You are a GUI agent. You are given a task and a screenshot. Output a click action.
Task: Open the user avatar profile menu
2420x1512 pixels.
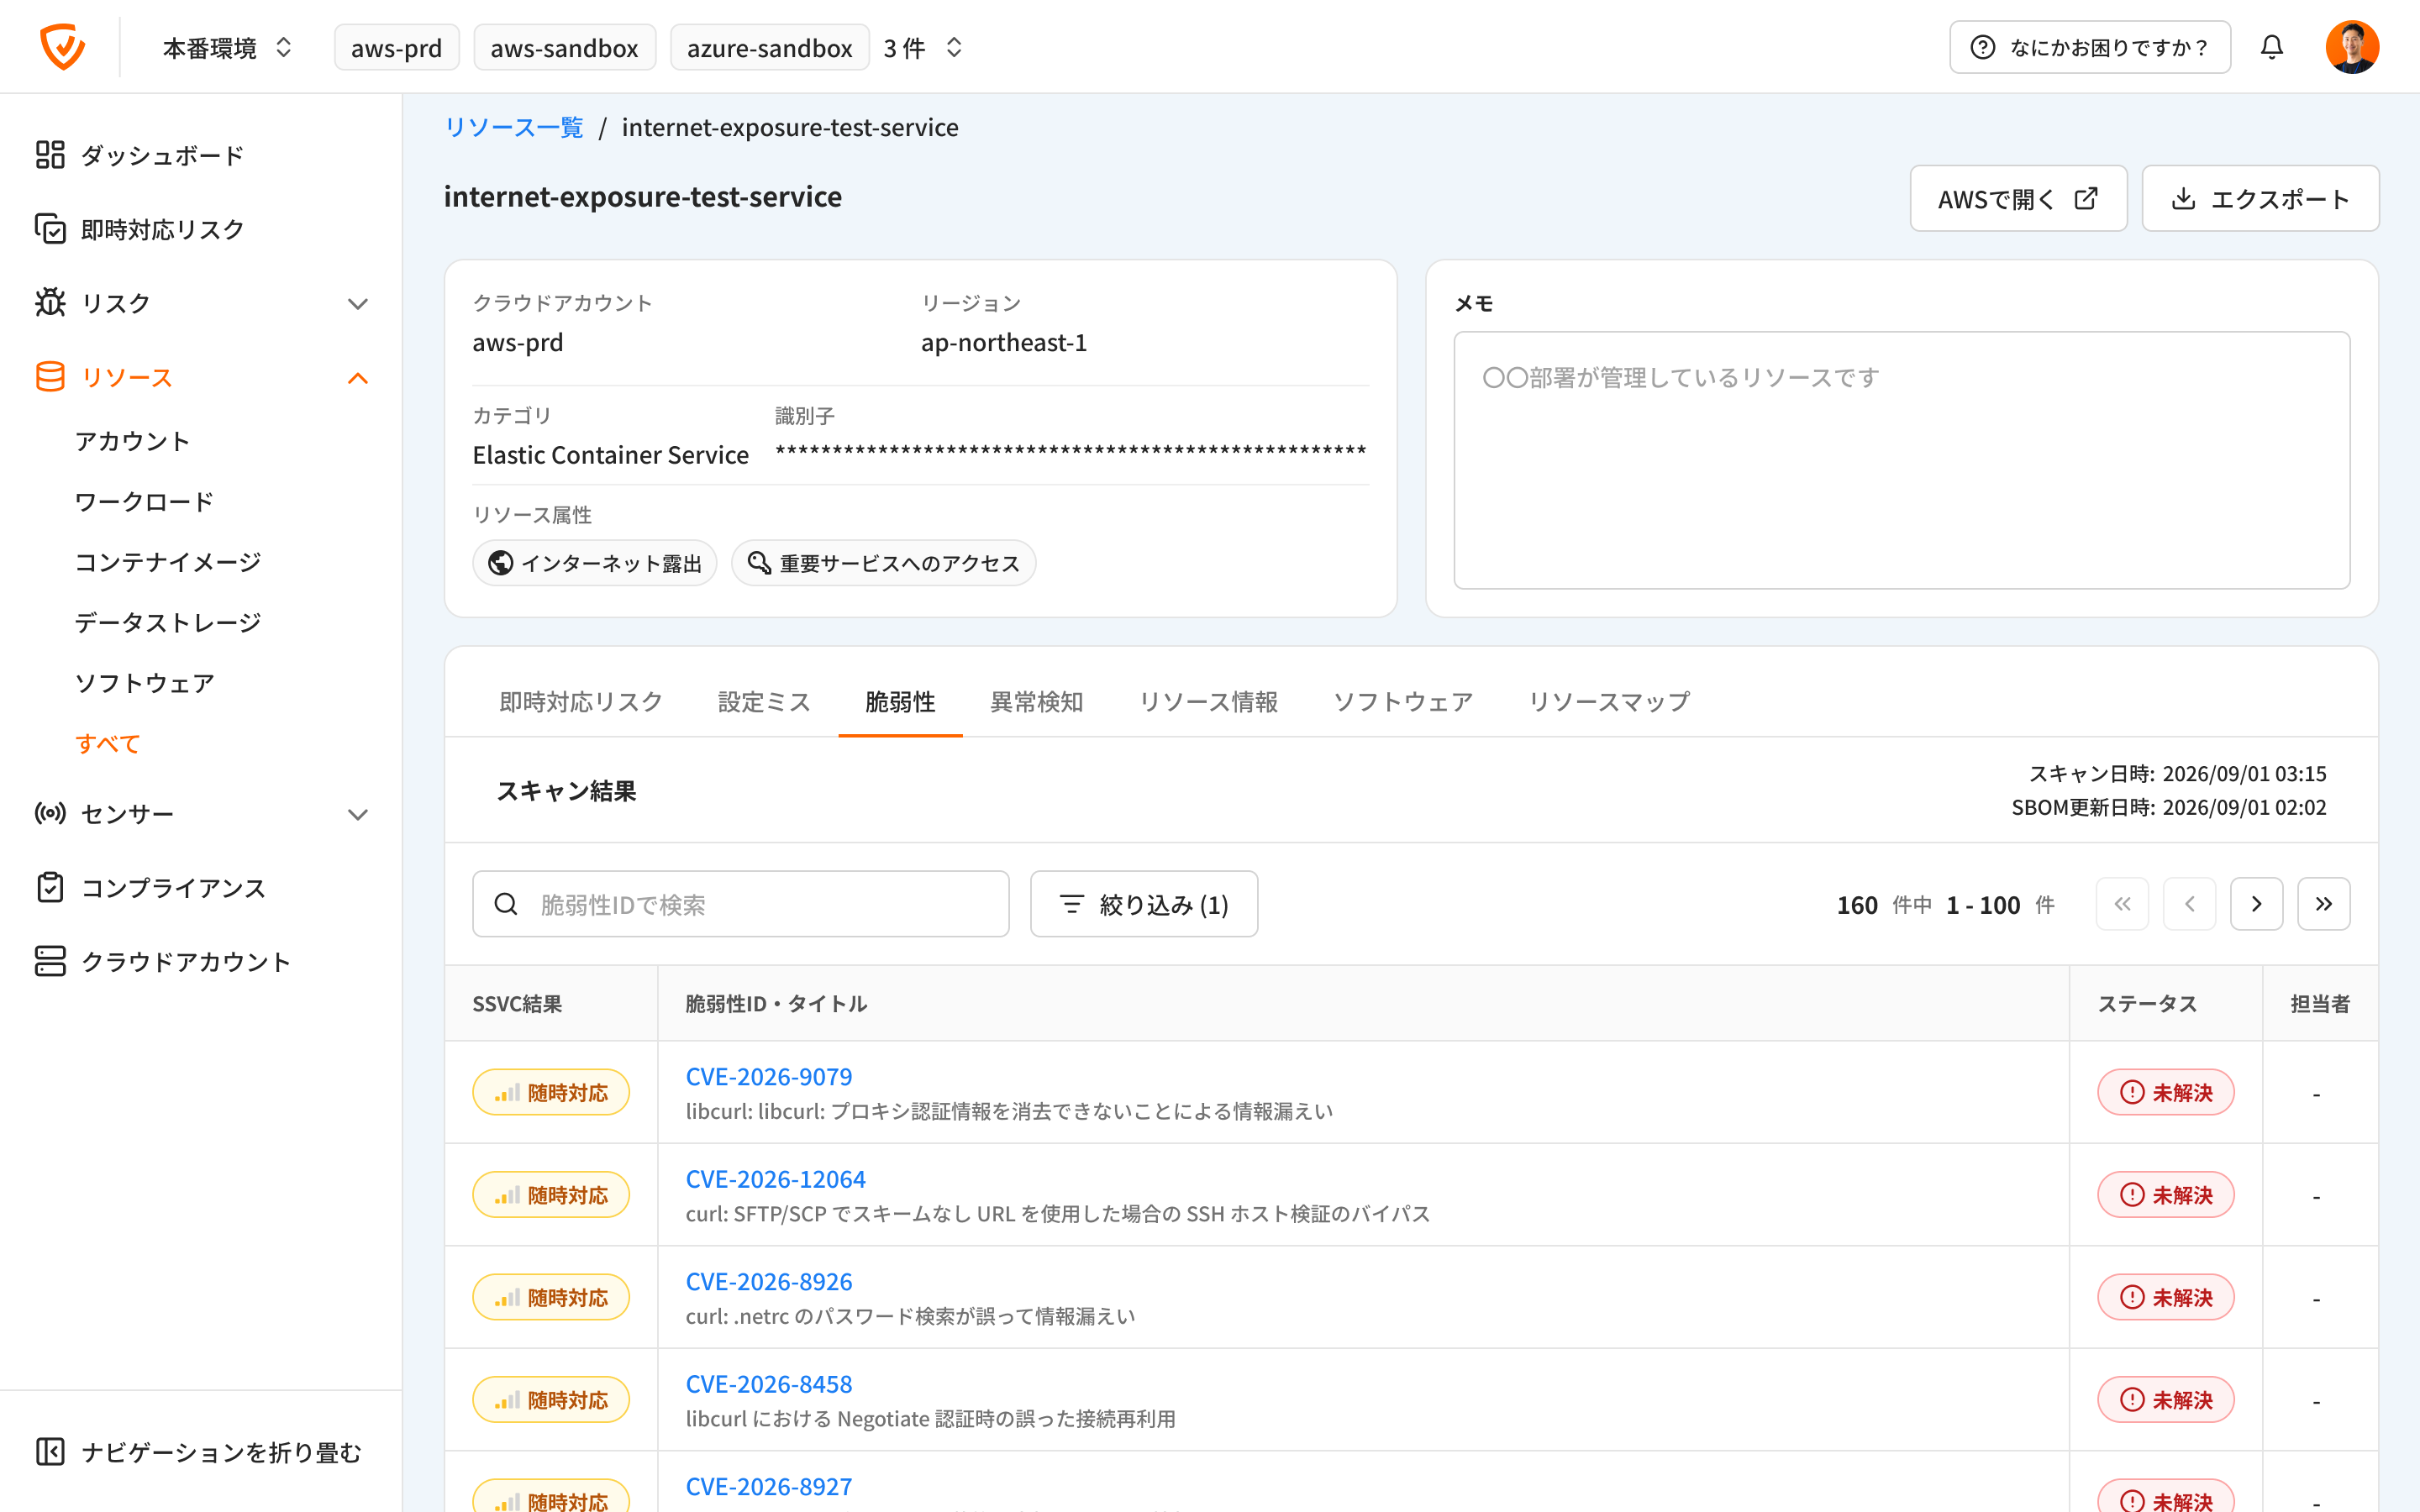click(2351, 47)
